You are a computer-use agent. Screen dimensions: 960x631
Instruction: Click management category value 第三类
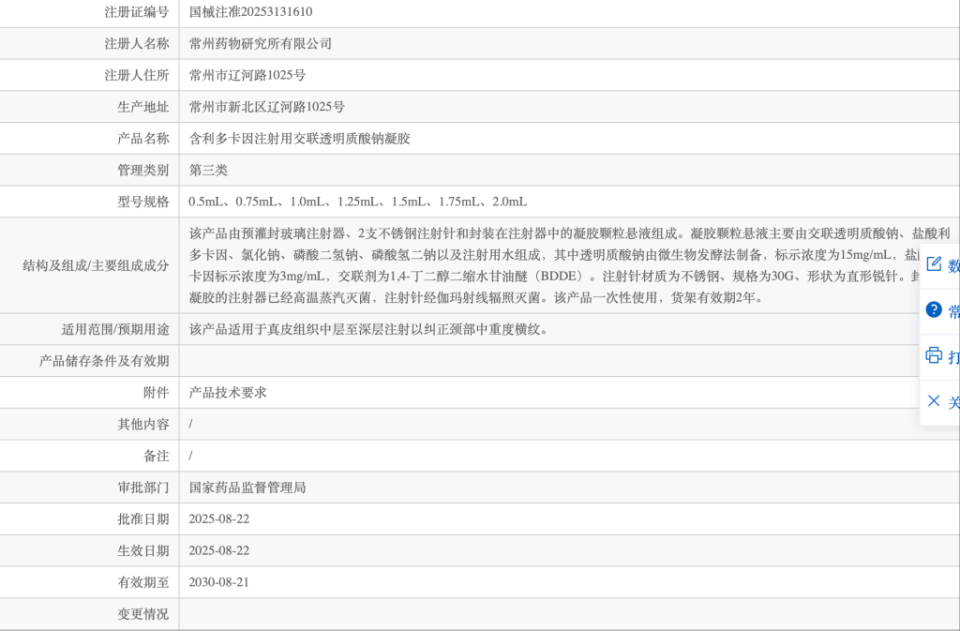pos(208,170)
